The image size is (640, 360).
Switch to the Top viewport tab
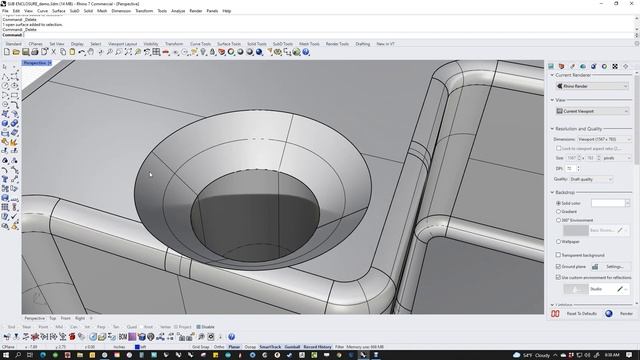[x=53, y=318]
